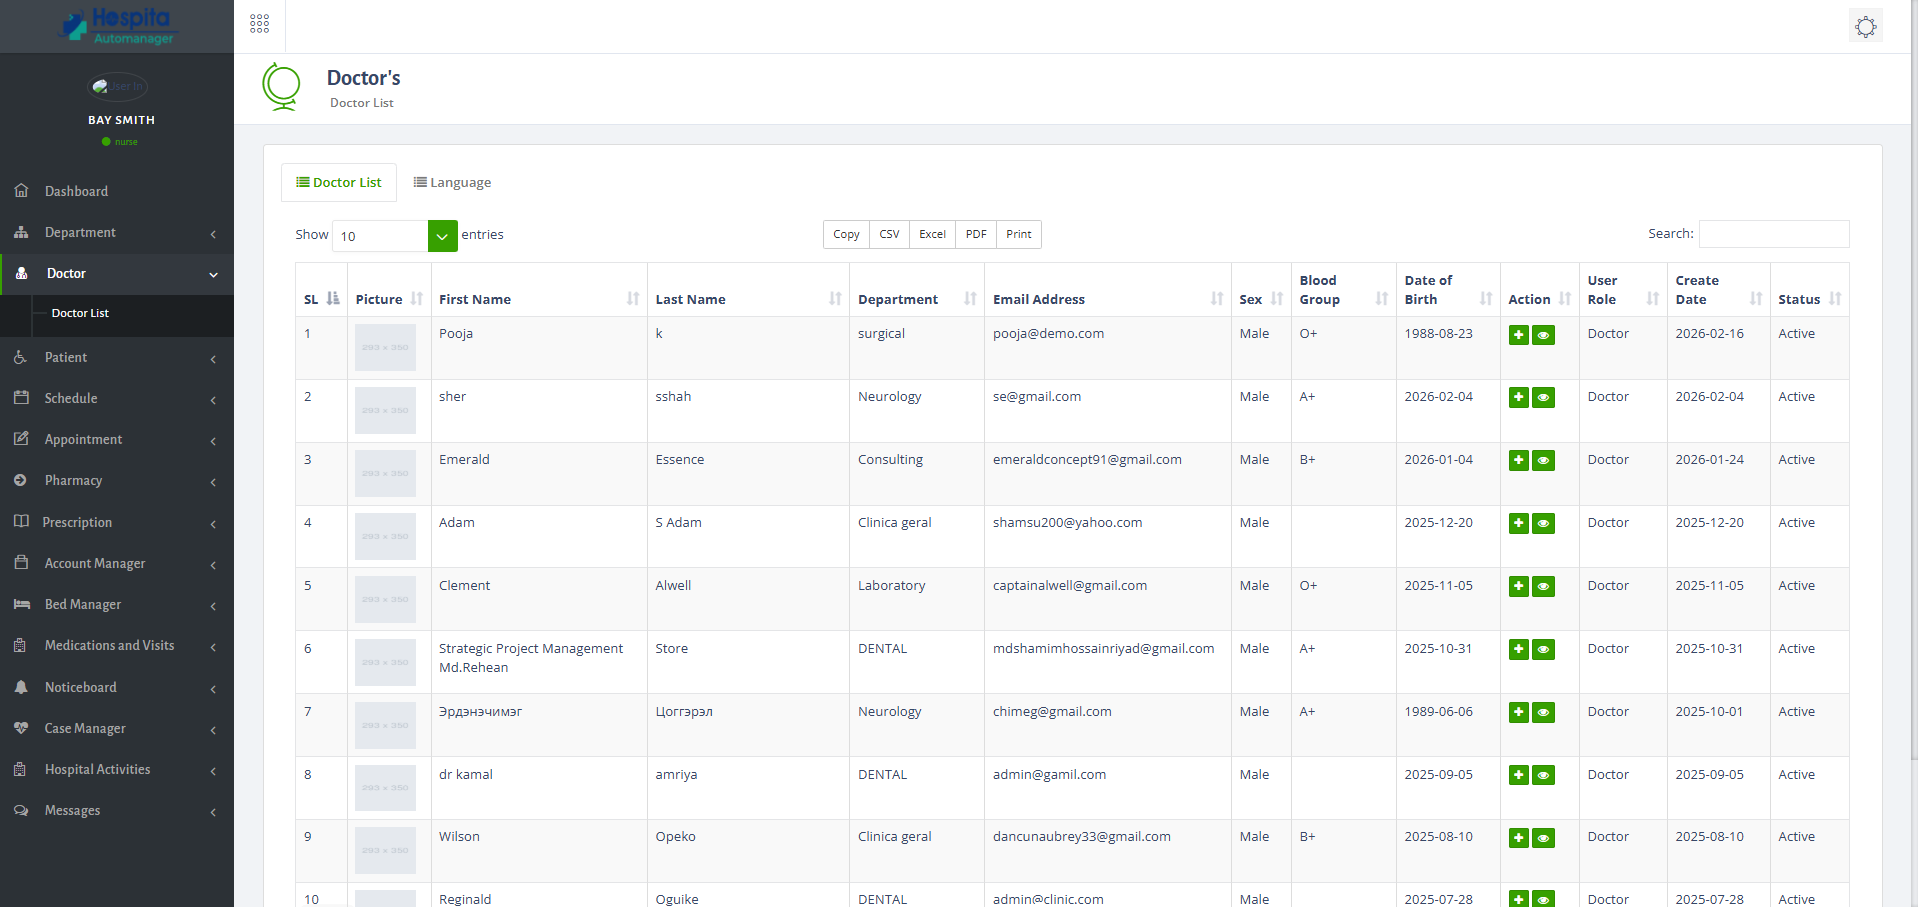Open the settings gear in the top right
This screenshot has height=907, width=1918.
coord(1865,26)
